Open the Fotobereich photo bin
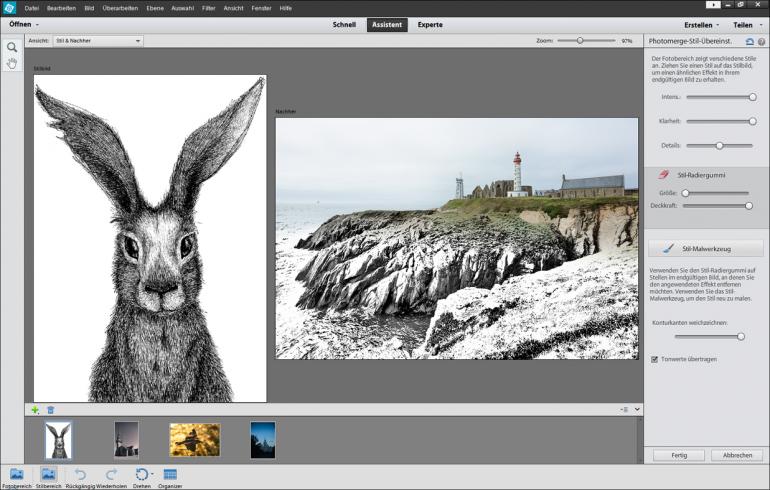The width and height of the screenshot is (770, 490). [16, 478]
